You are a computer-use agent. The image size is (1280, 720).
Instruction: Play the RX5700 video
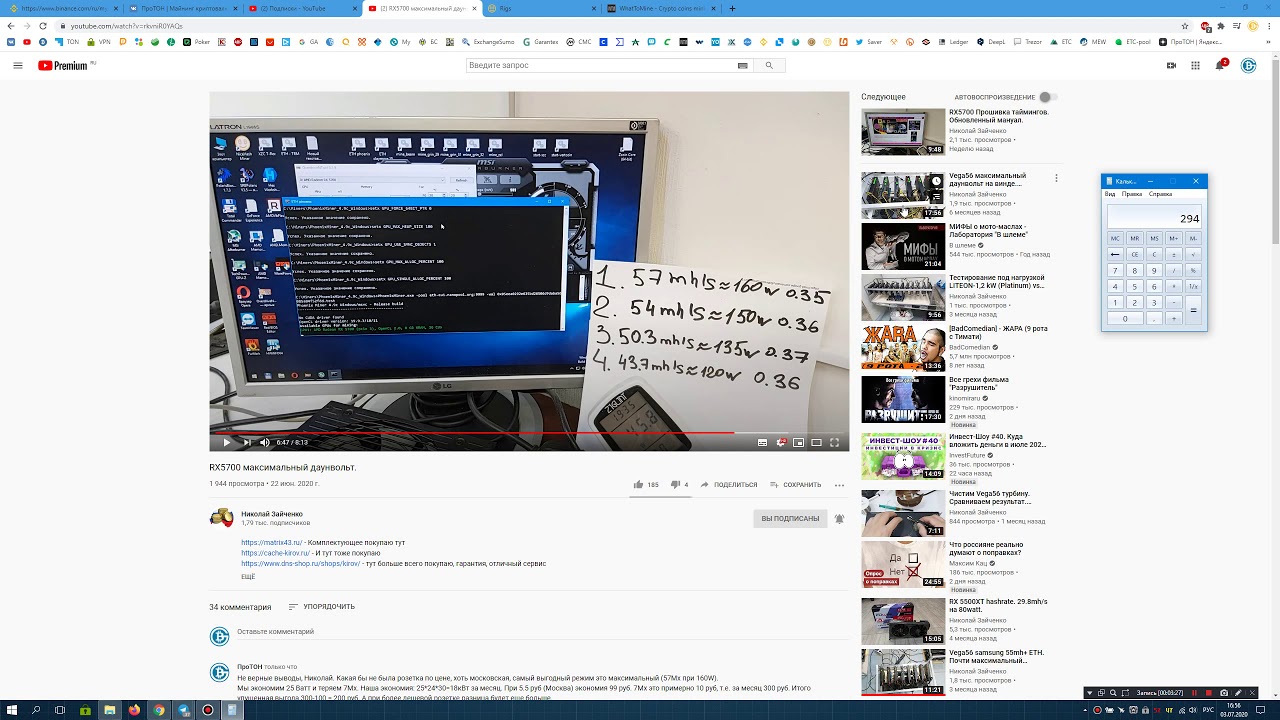(227, 442)
